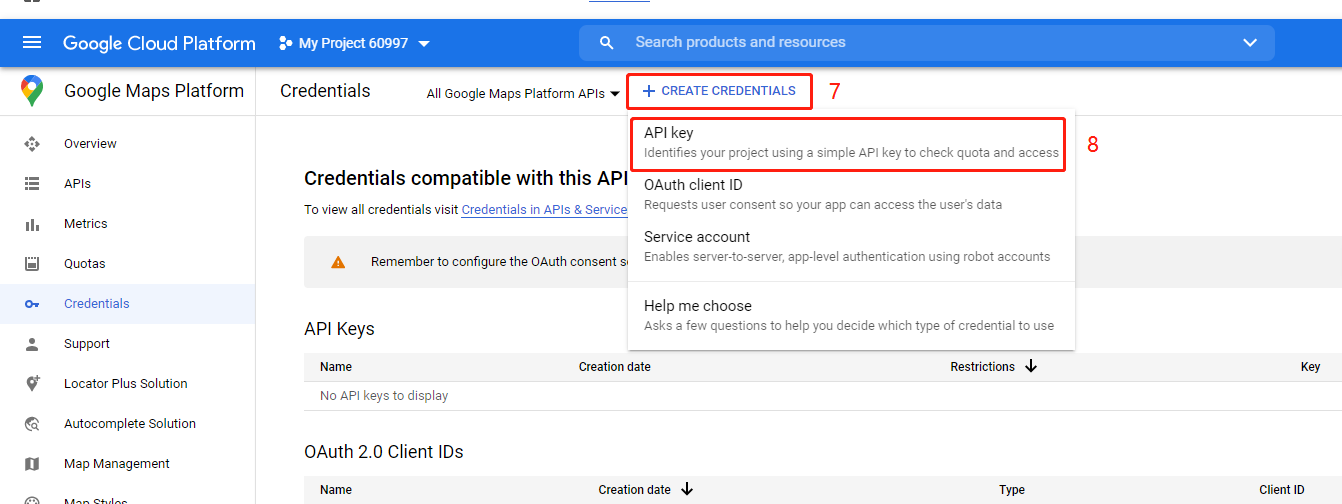Click the Google Cloud Platform title
The image size is (1342, 504).
[159, 43]
